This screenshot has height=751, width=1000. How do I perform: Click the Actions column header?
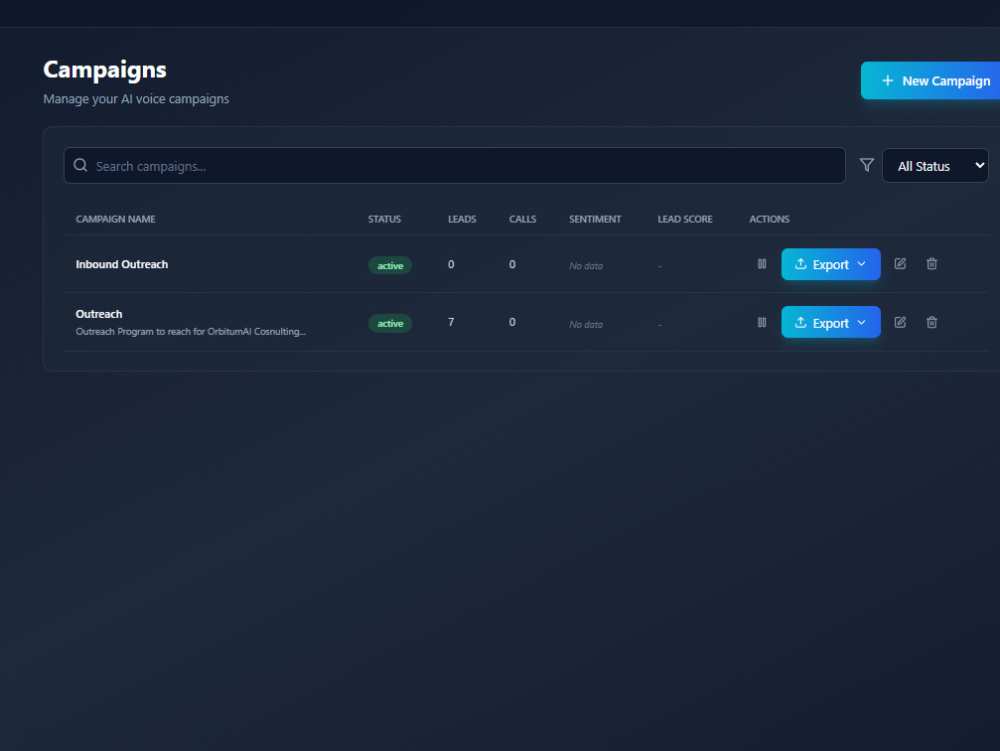tap(769, 219)
